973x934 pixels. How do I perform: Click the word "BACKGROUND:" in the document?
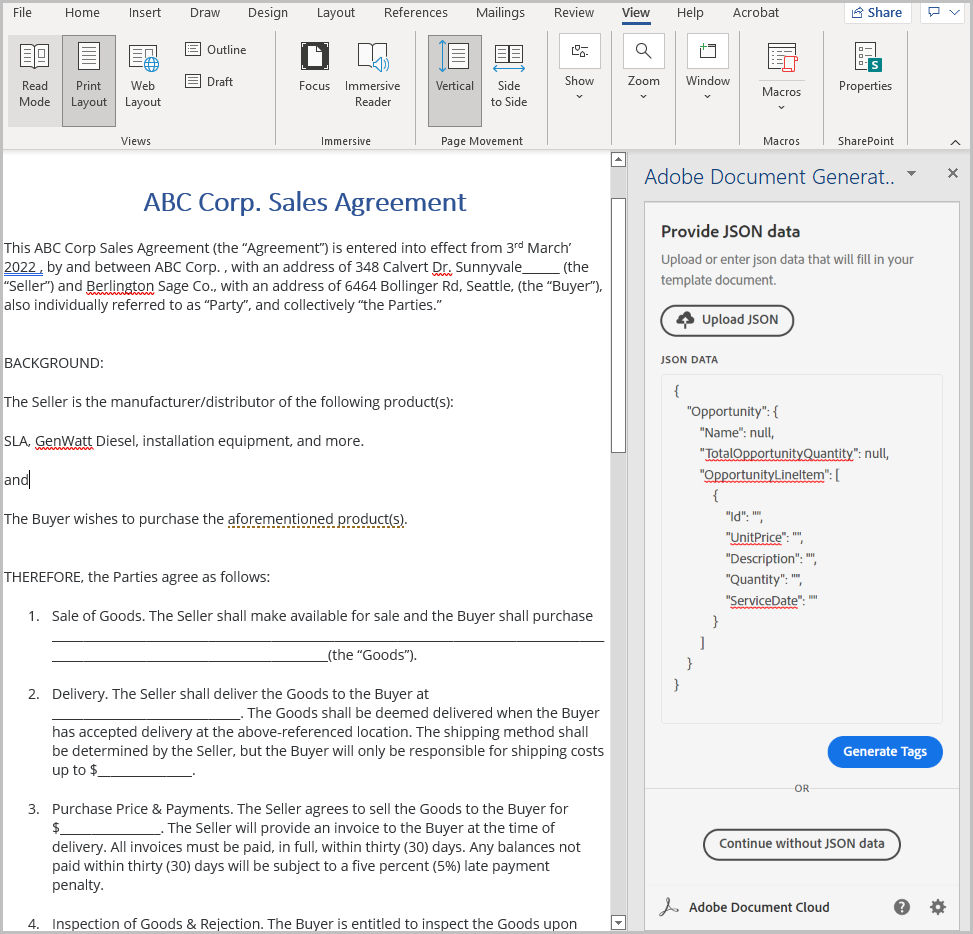click(x=54, y=363)
